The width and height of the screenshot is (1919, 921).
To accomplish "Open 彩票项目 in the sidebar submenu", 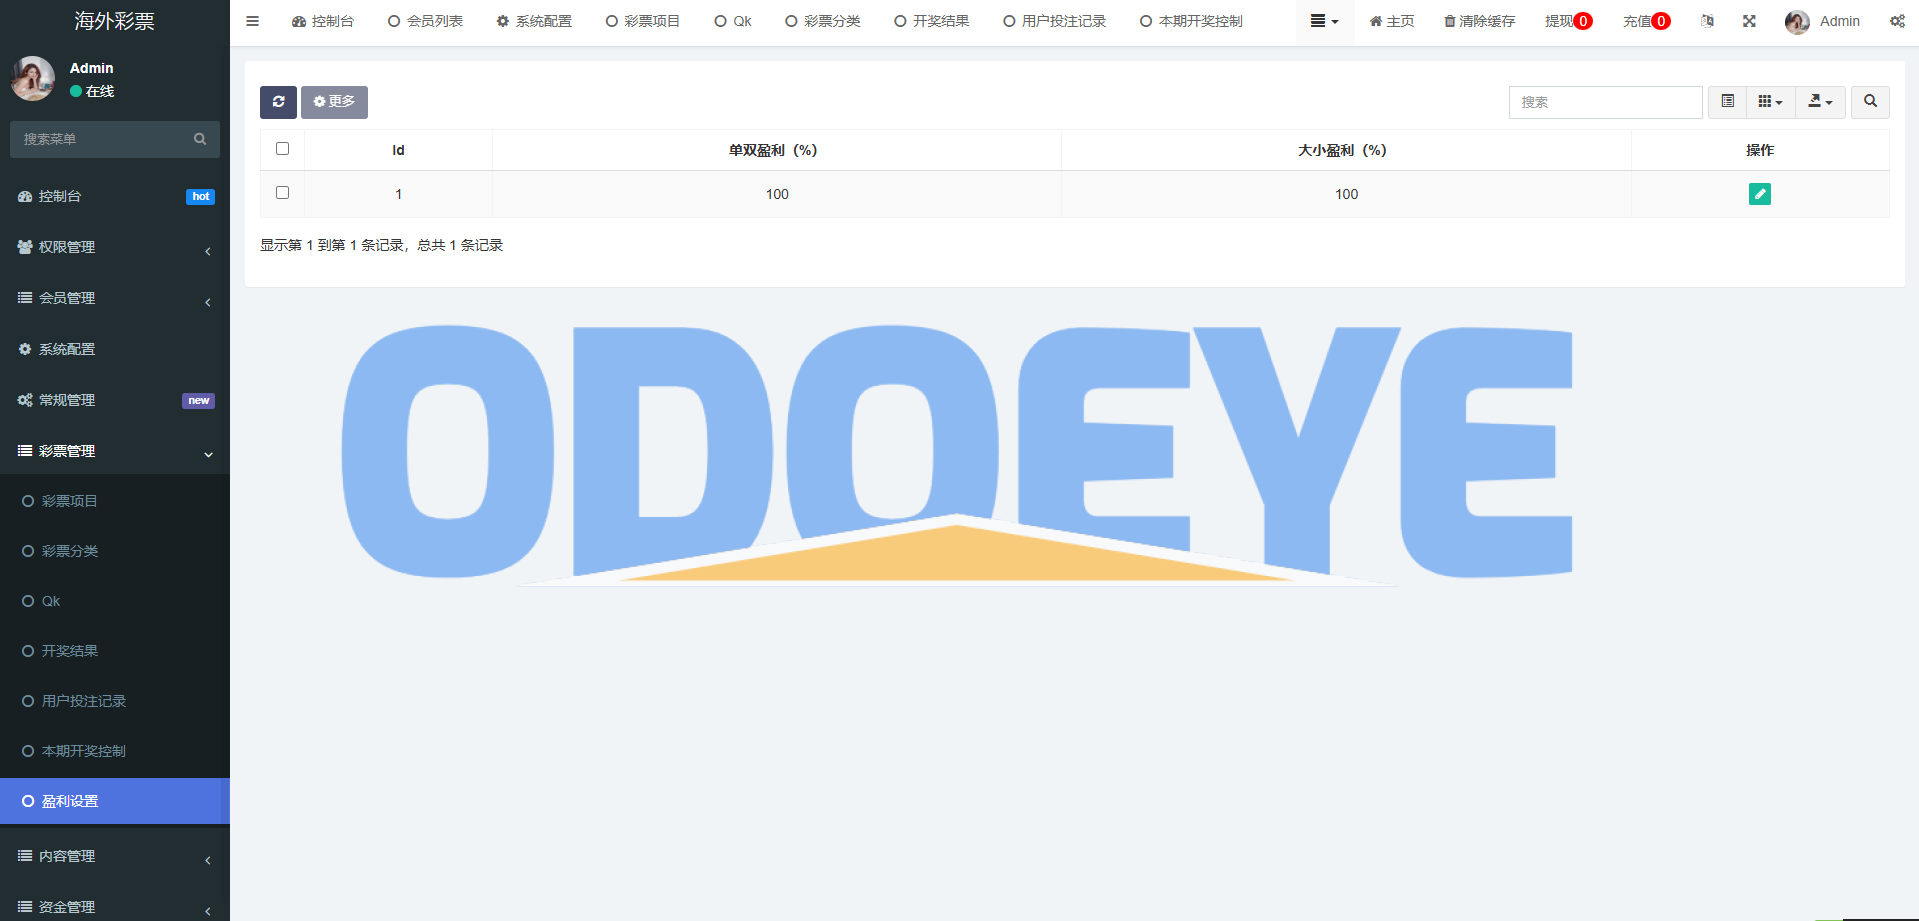I will (x=115, y=501).
